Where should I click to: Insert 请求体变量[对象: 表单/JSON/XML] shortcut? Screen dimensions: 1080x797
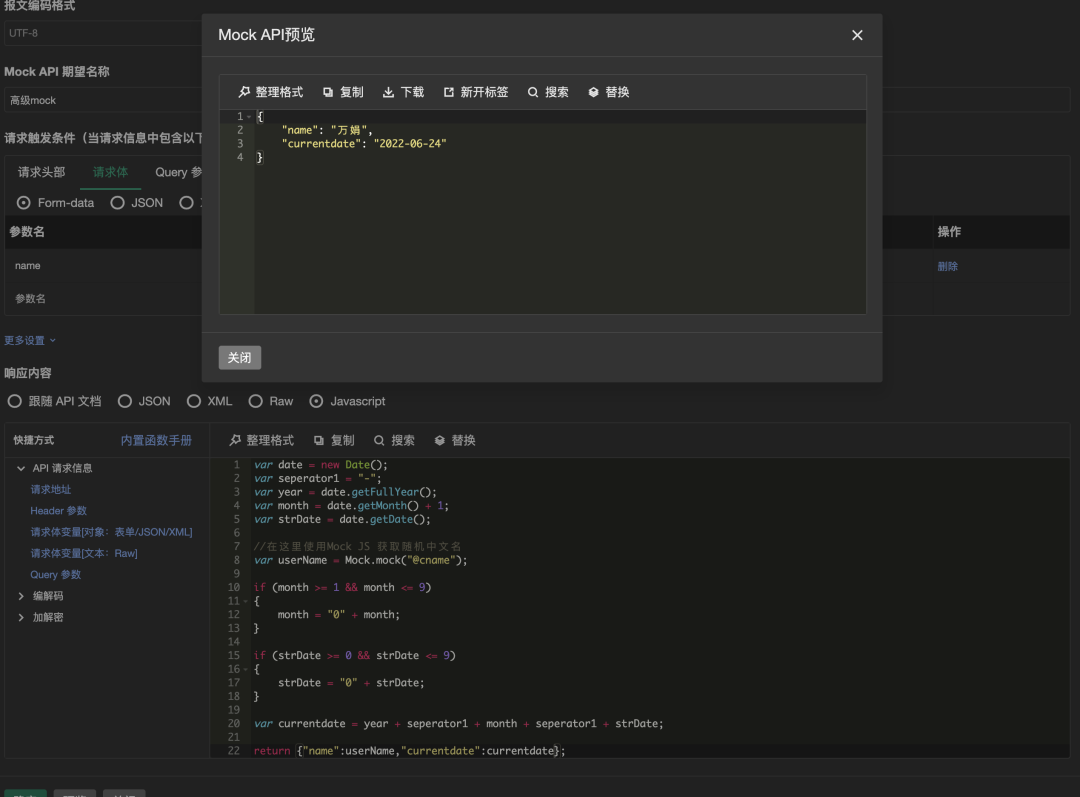point(112,532)
